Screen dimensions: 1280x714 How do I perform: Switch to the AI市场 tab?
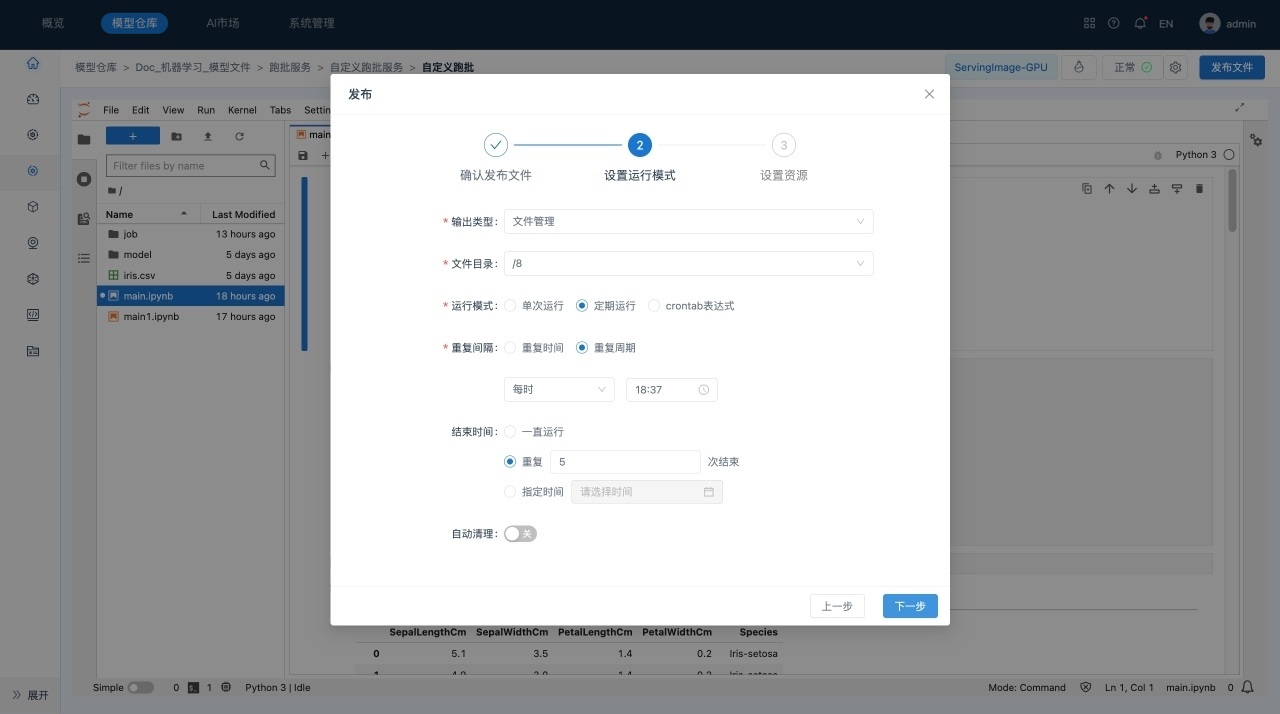(x=222, y=23)
